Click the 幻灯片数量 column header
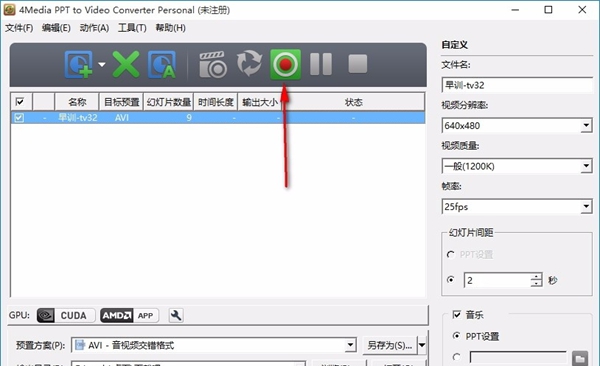Viewport: 600px width, 366px height. 169,102
